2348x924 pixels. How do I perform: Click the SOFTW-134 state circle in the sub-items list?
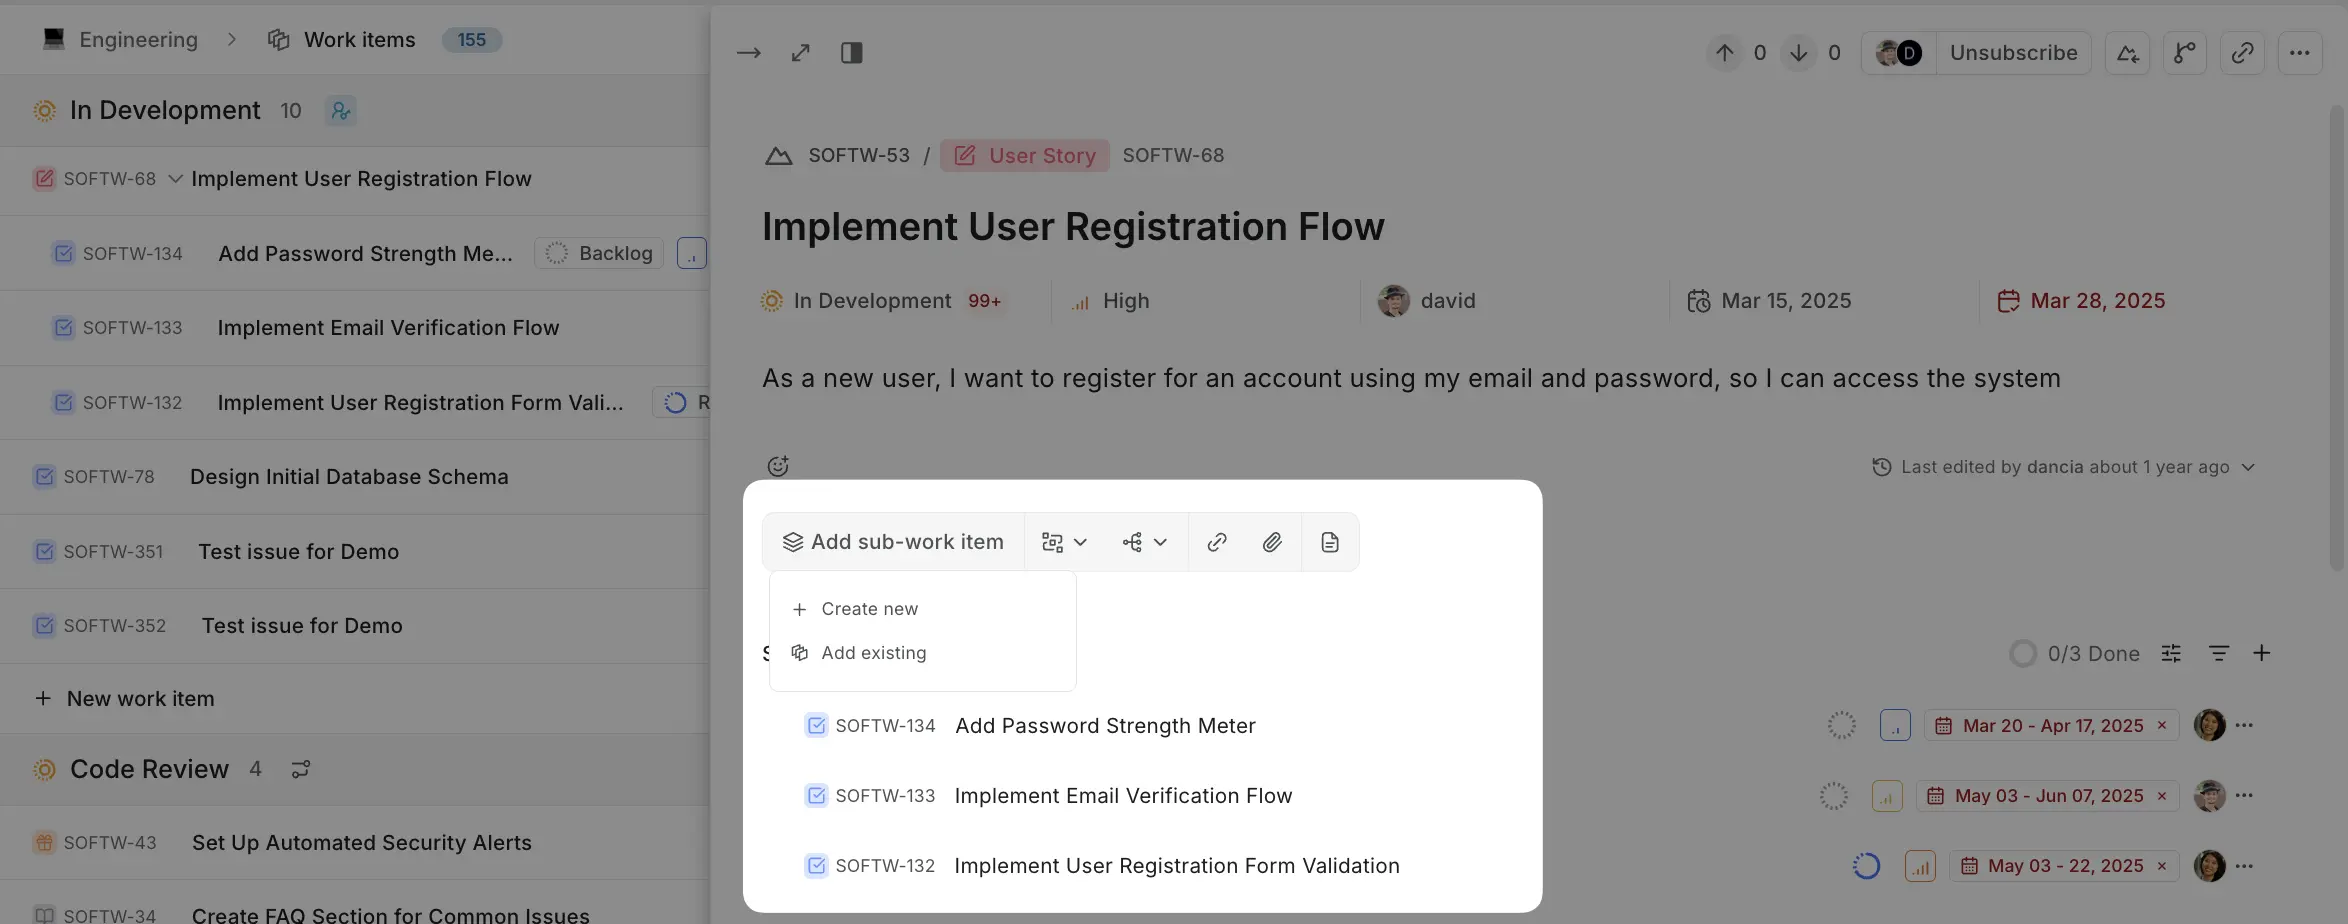click(1841, 726)
